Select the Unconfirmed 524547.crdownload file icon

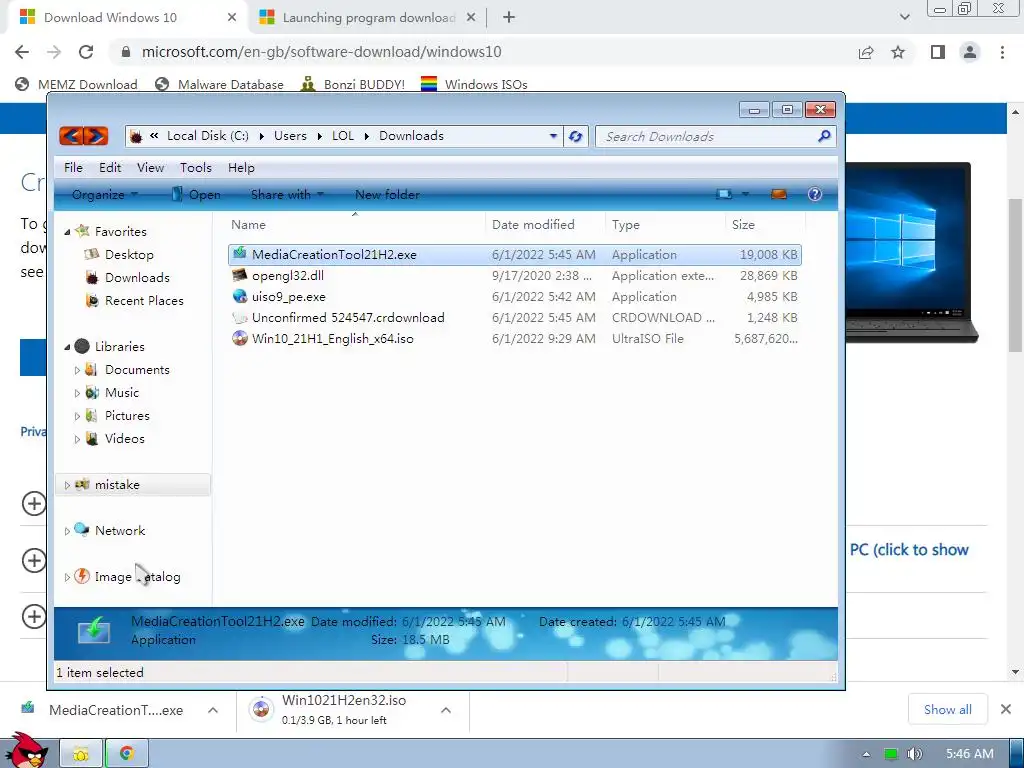pyautogui.click(x=240, y=317)
